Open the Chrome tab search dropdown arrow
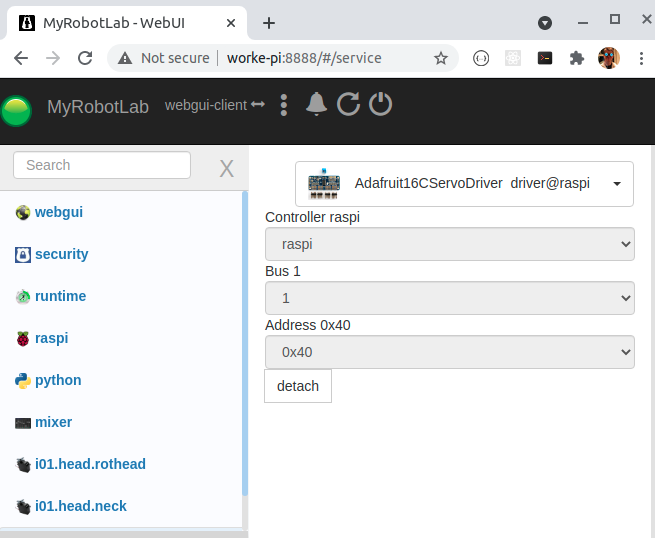 click(545, 23)
